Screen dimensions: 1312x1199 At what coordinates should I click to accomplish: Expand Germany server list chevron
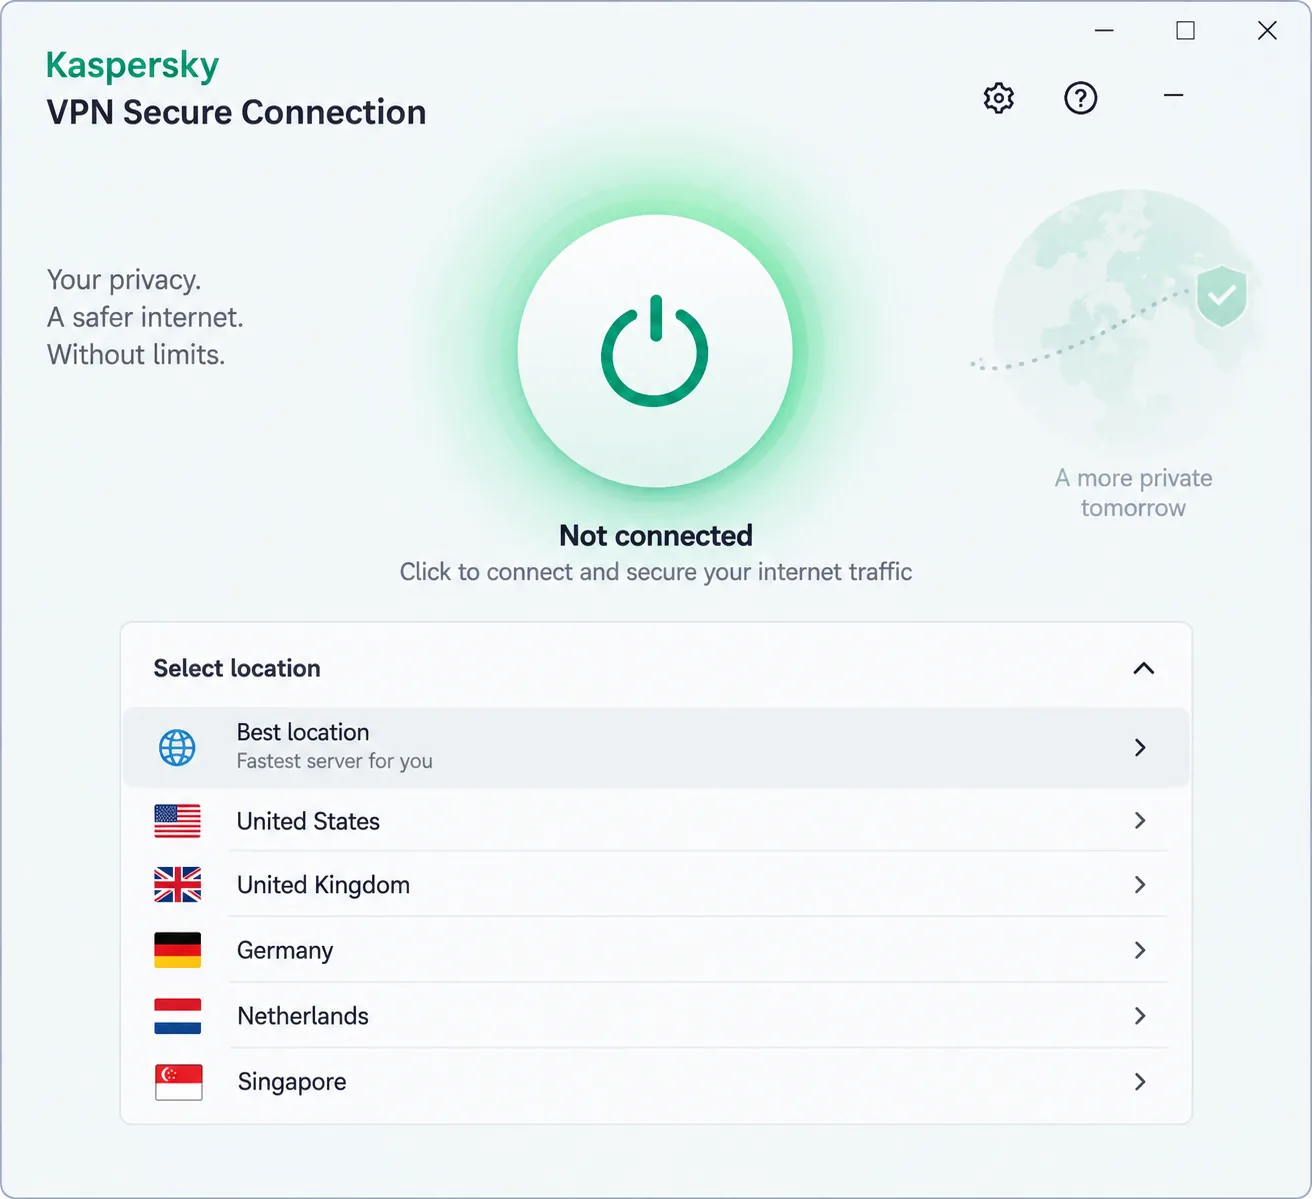click(x=1140, y=950)
